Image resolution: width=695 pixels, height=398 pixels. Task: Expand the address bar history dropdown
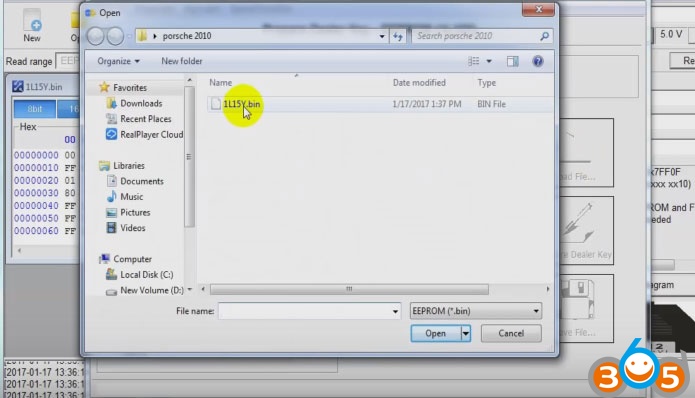(382, 36)
